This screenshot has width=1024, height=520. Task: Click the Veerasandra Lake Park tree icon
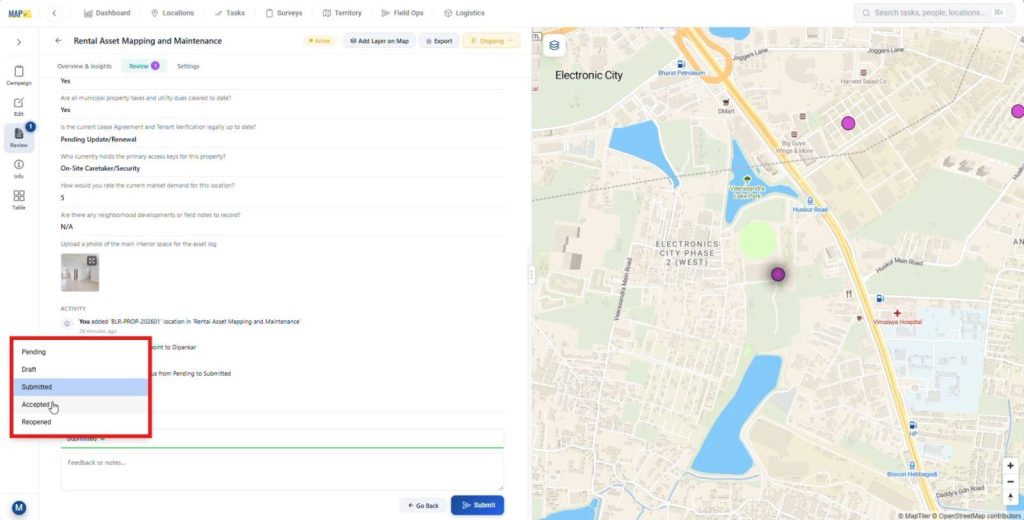[747, 180]
